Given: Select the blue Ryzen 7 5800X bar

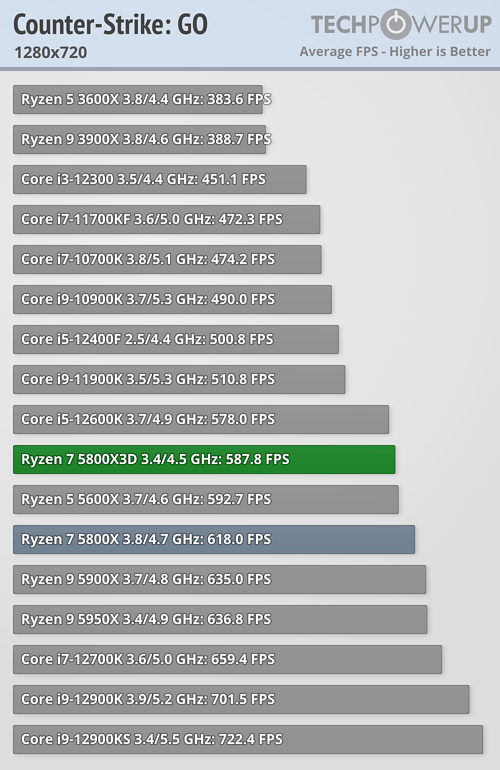Looking at the screenshot, I should 214,540.
